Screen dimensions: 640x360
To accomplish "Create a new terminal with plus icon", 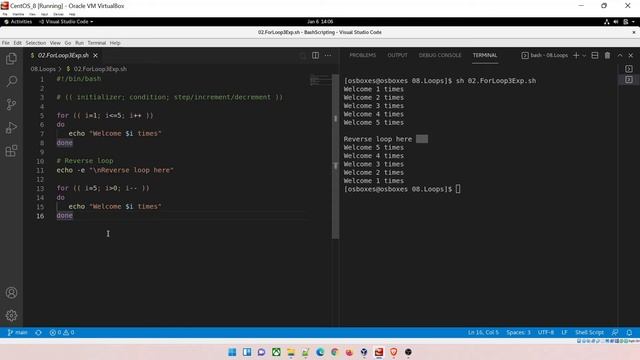I will tap(576, 55).
